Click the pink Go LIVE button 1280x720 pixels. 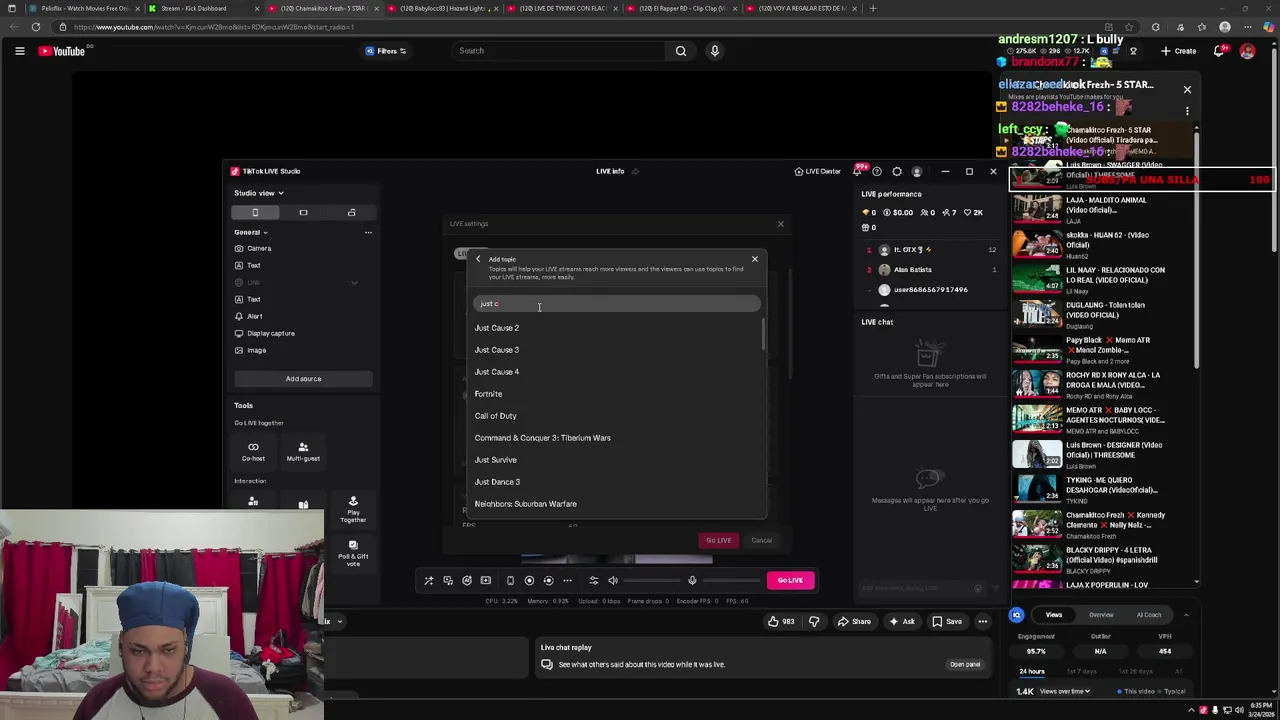(790, 580)
